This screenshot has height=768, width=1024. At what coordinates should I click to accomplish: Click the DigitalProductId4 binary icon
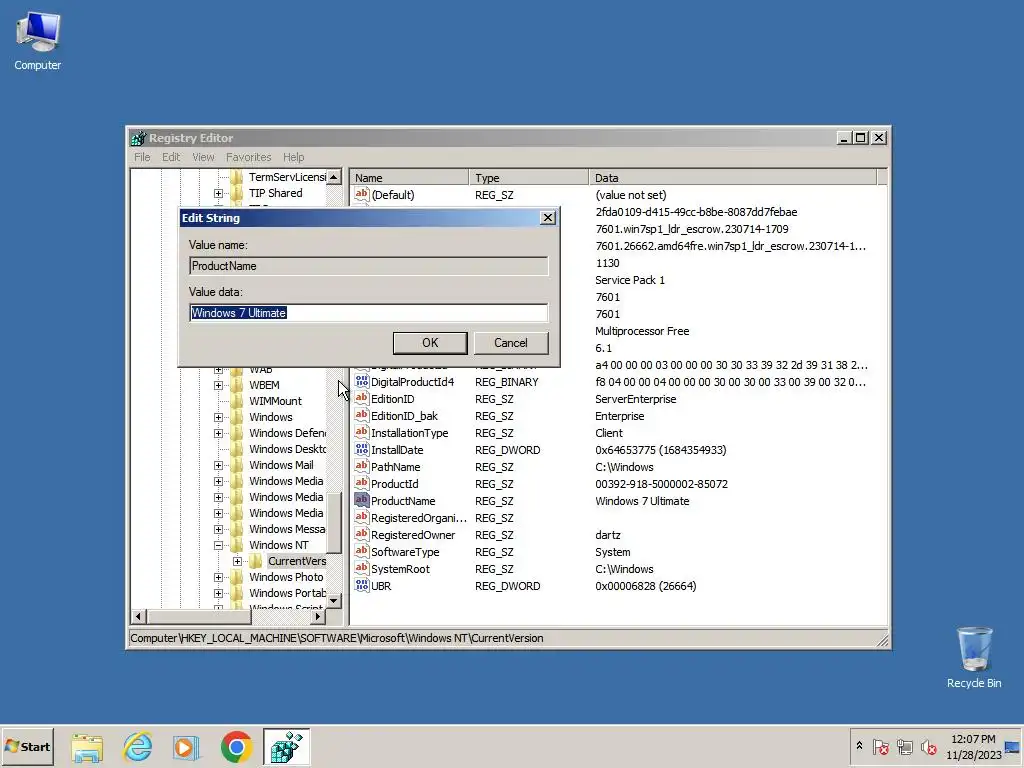point(361,381)
